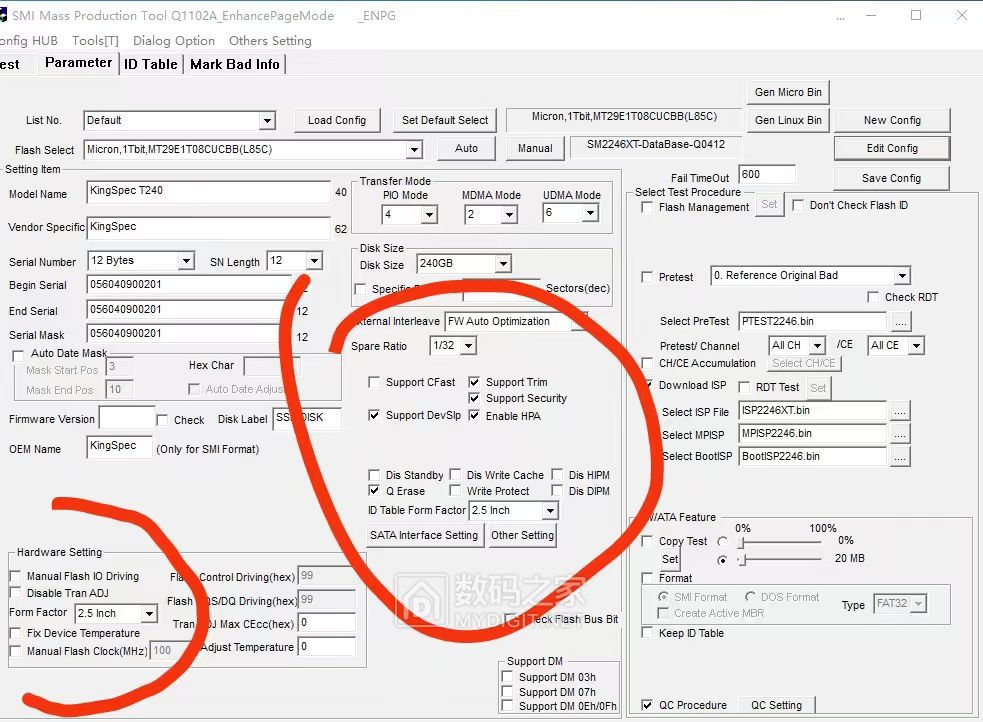Enable Flash Management checkbox
Screen dimensions: 983x722
coord(647,207)
